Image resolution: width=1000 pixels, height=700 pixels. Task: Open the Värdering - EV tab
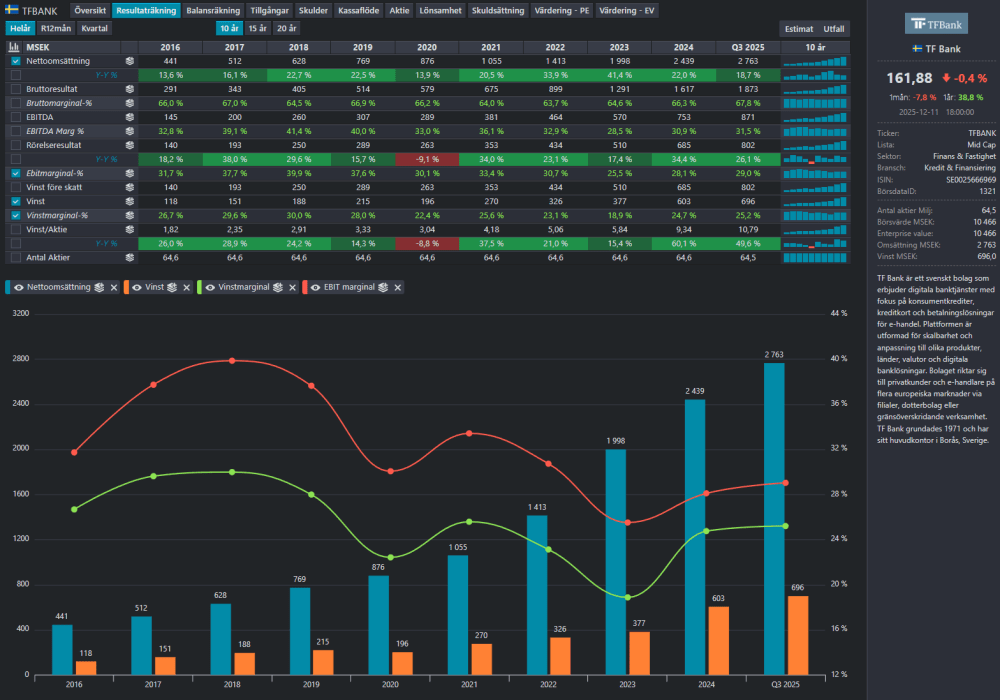(x=626, y=10)
